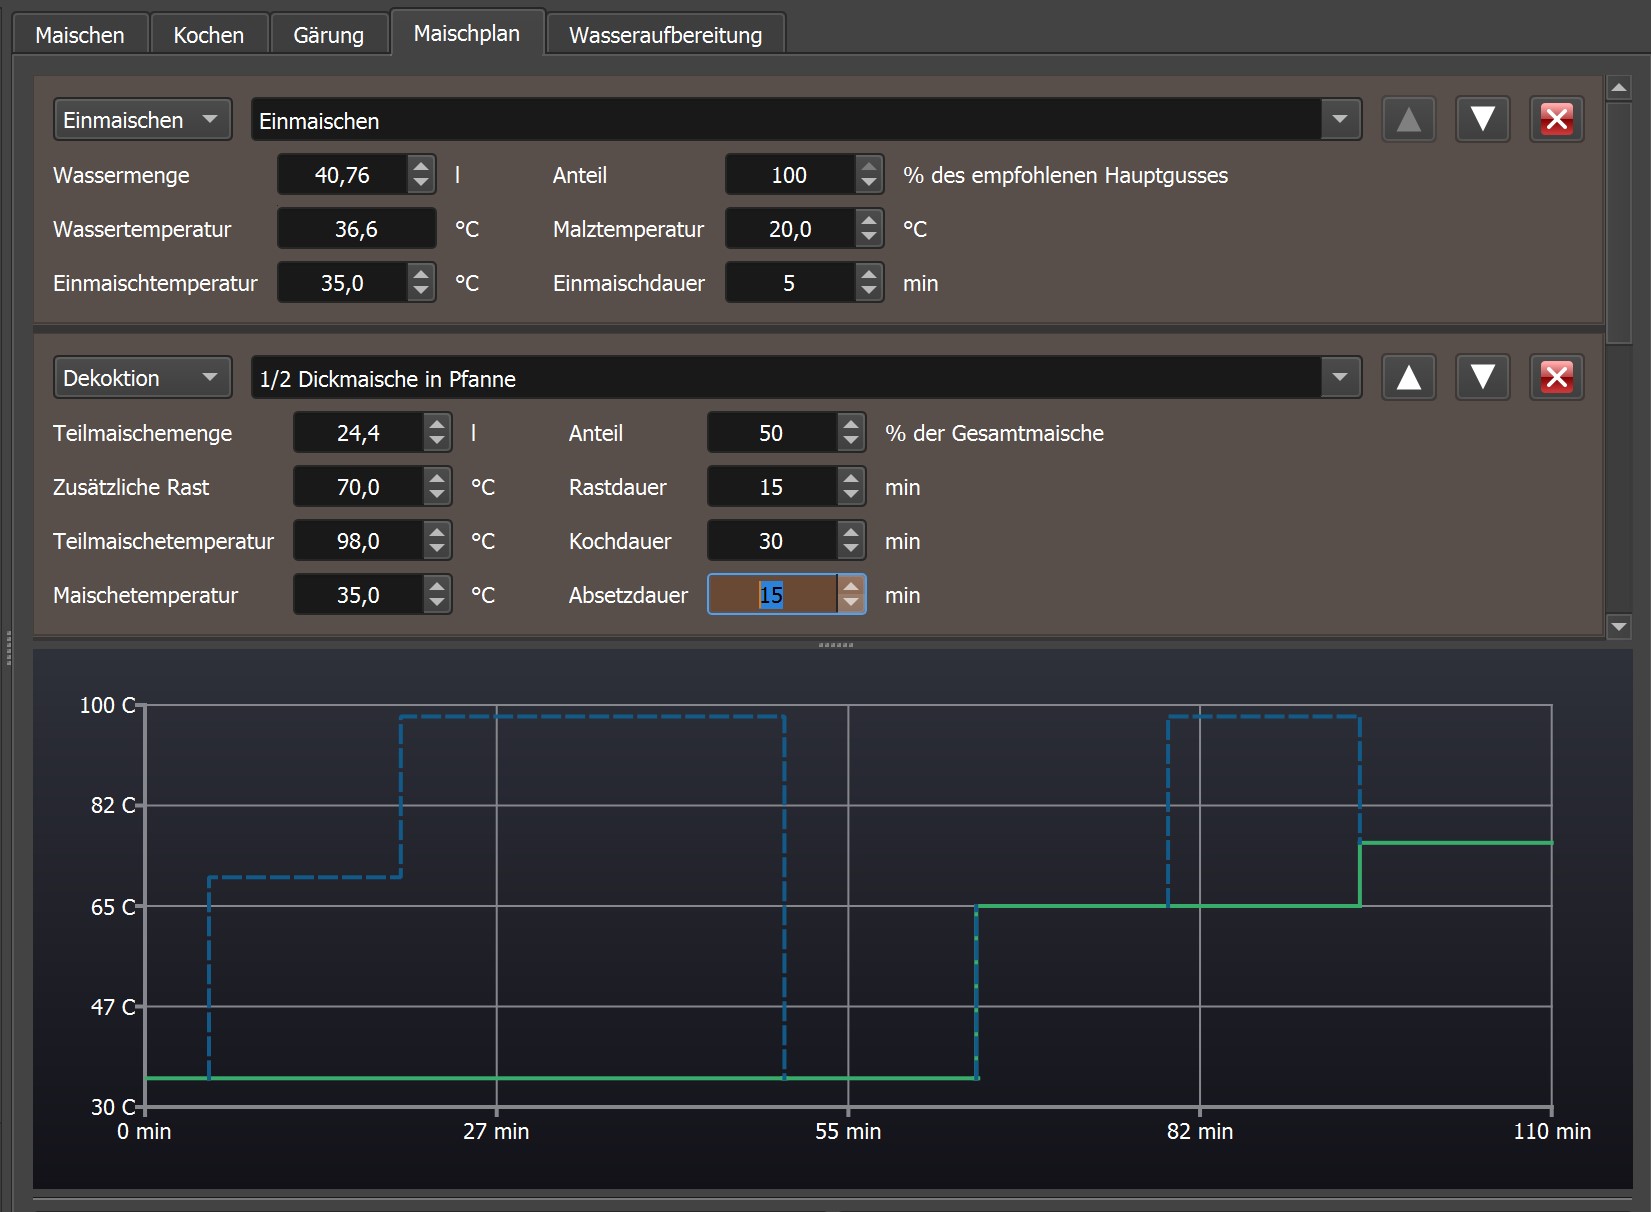Viewport: 1651px width, 1212px height.
Task: Open the Gärung tab
Action: [328, 35]
